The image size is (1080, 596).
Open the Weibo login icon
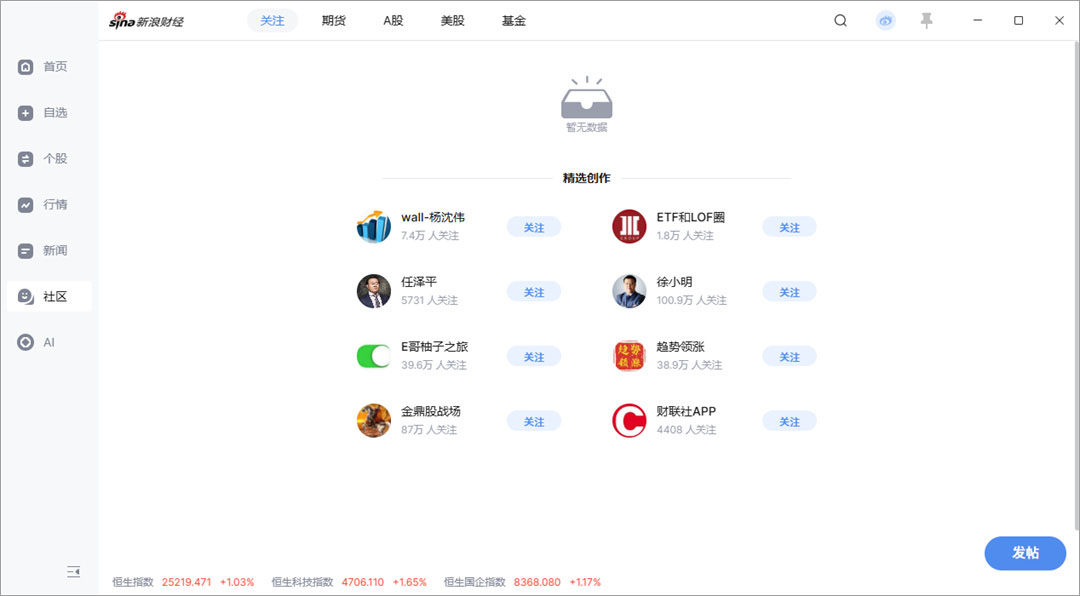click(886, 21)
